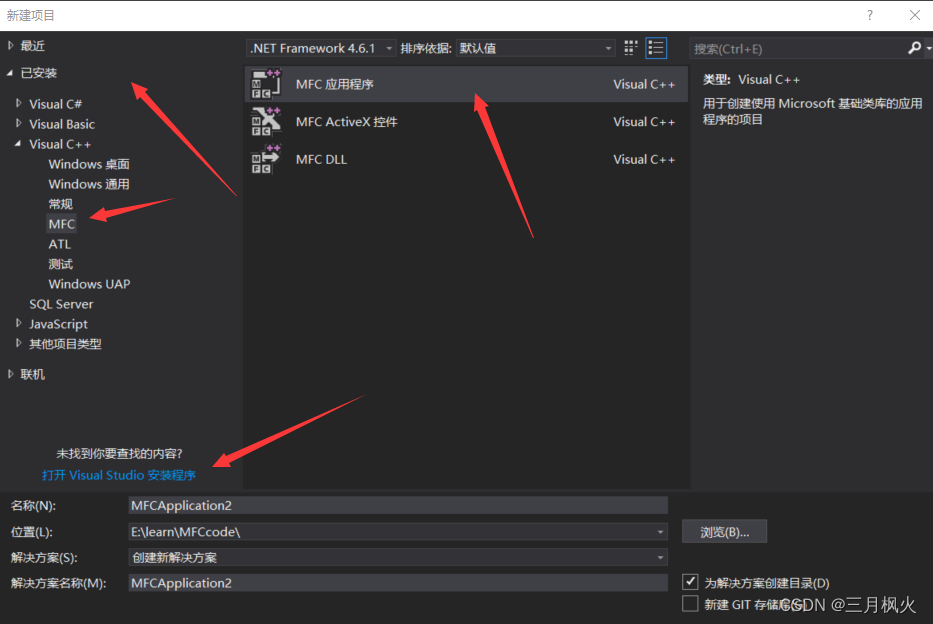The width and height of the screenshot is (933, 624).
Task: Select Windows UAP tree item
Action: coord(89,284)
